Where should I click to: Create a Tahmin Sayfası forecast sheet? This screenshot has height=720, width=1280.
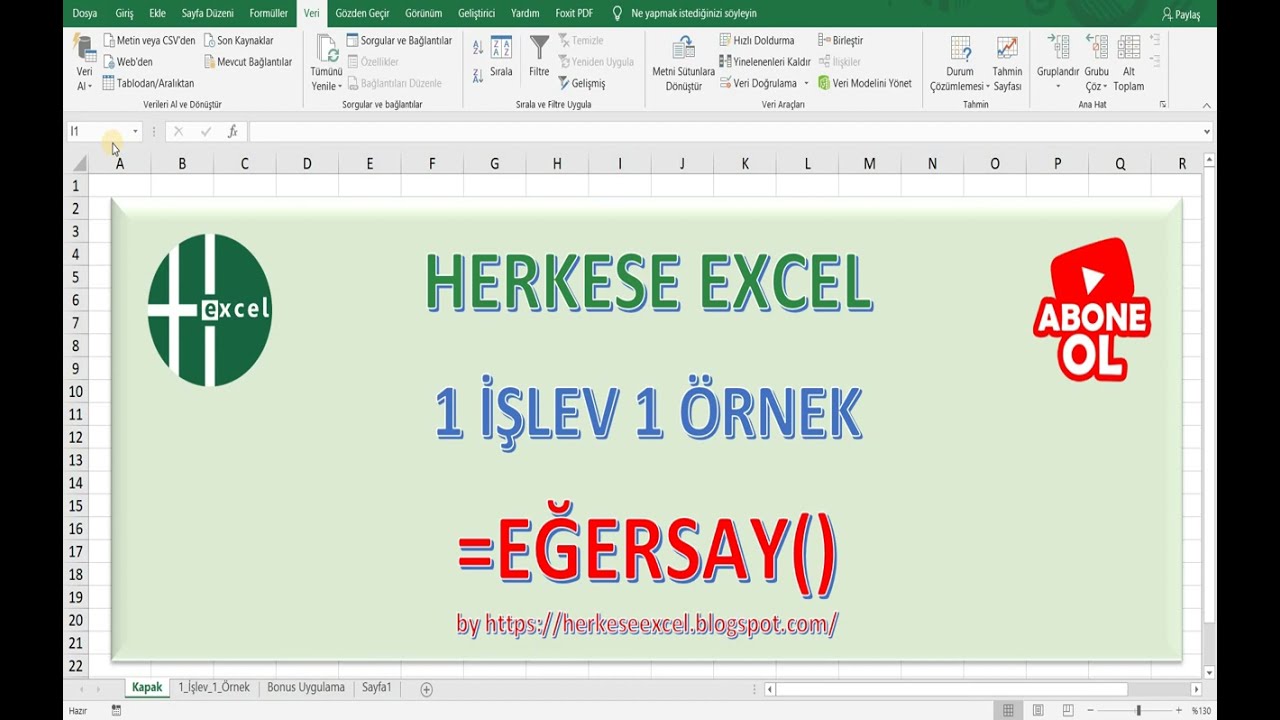[1007, 63]
